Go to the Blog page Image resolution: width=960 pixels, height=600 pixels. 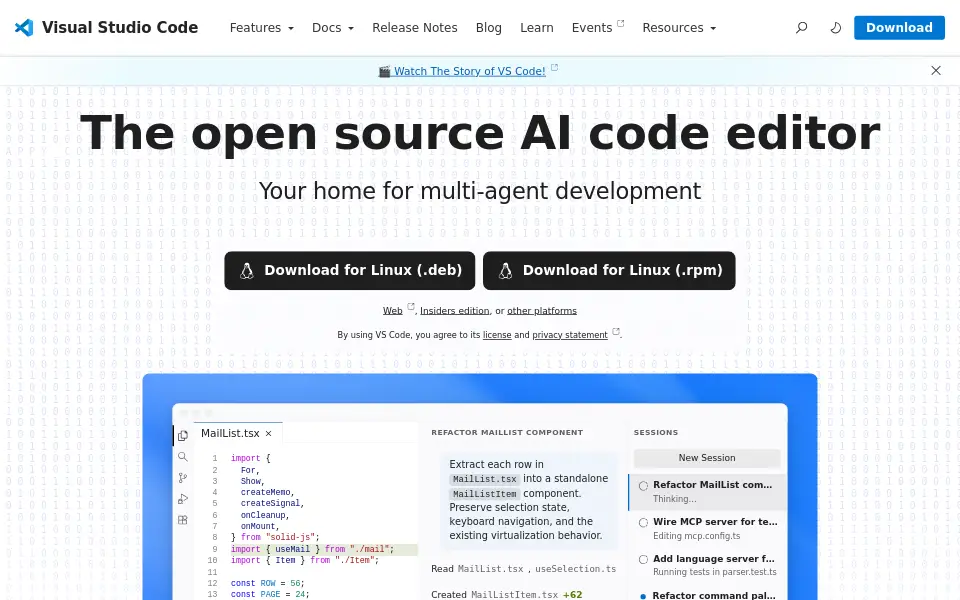(489, 28)
